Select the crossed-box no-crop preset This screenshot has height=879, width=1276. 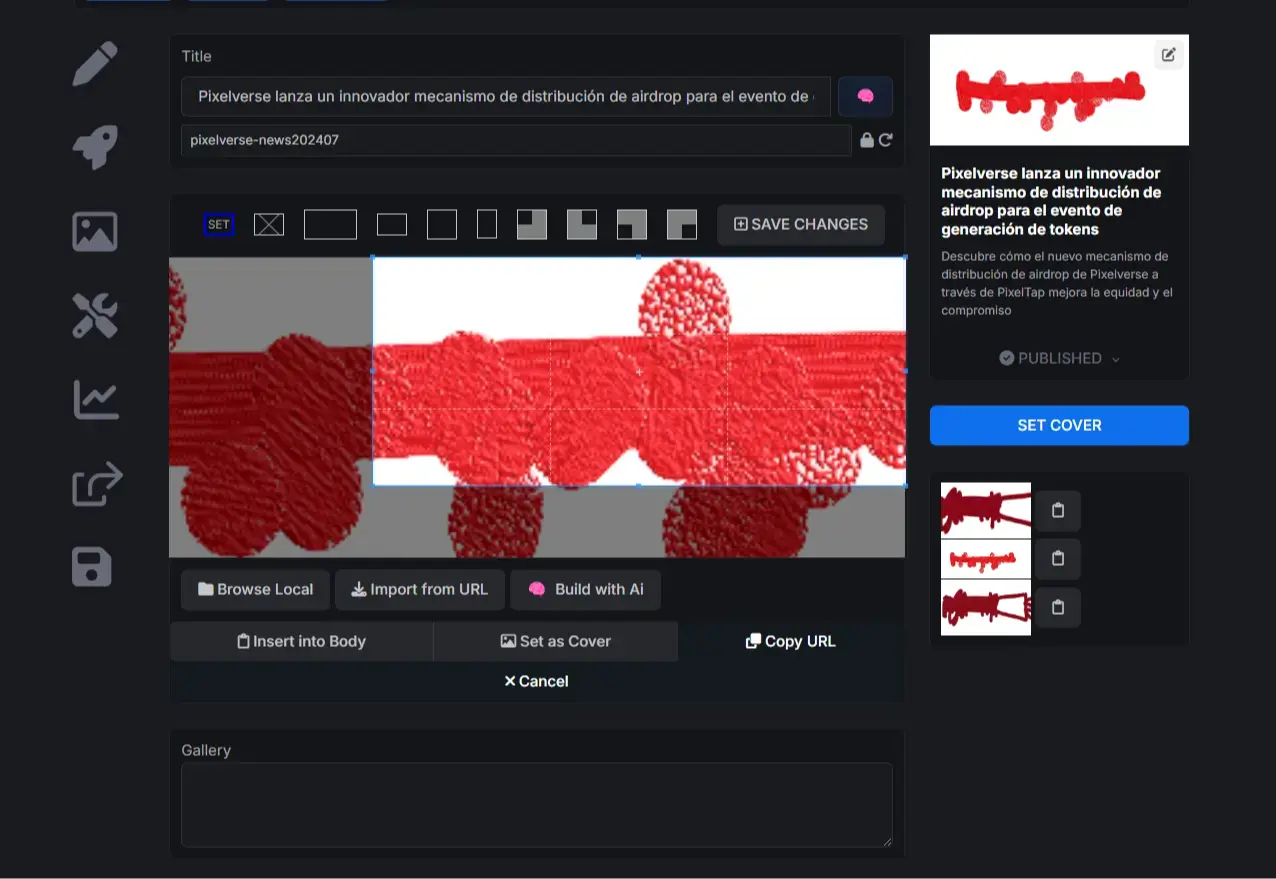[269, 224]
